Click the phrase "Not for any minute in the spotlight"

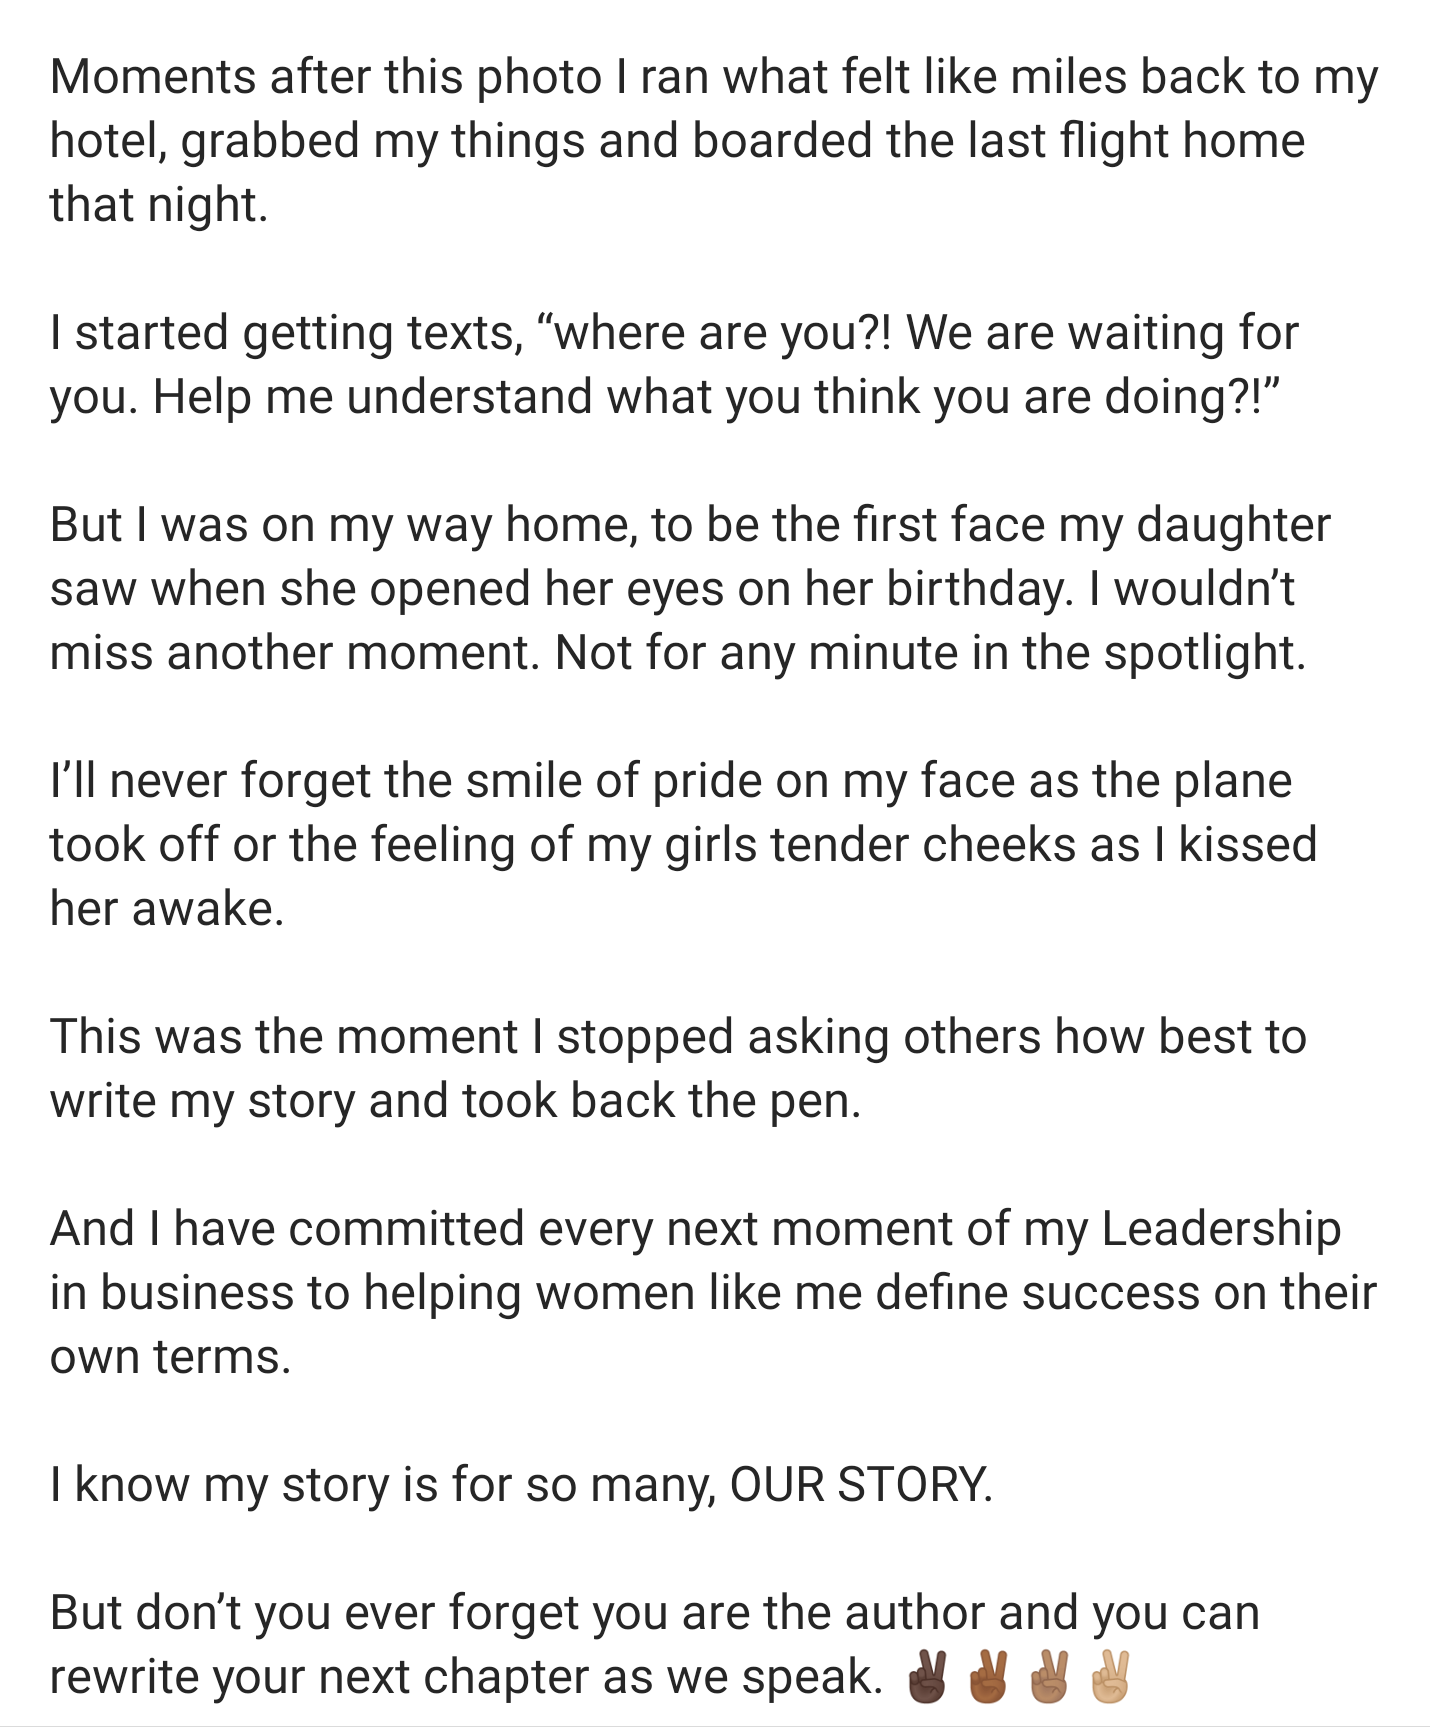click(930, 653)
